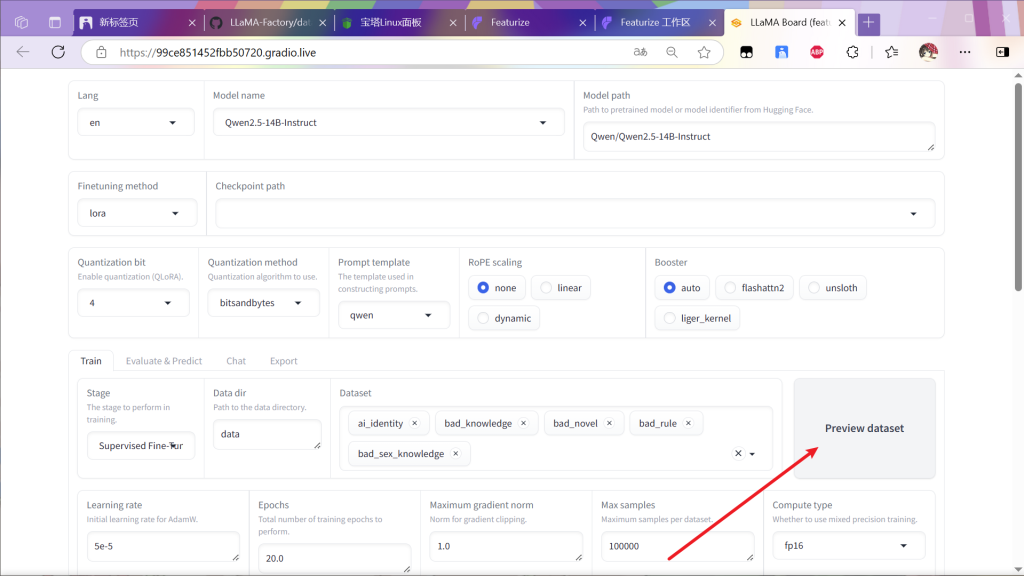Open the workspaces icon in the tab bar
This screenshot has width=1024, height=576.
22,22
